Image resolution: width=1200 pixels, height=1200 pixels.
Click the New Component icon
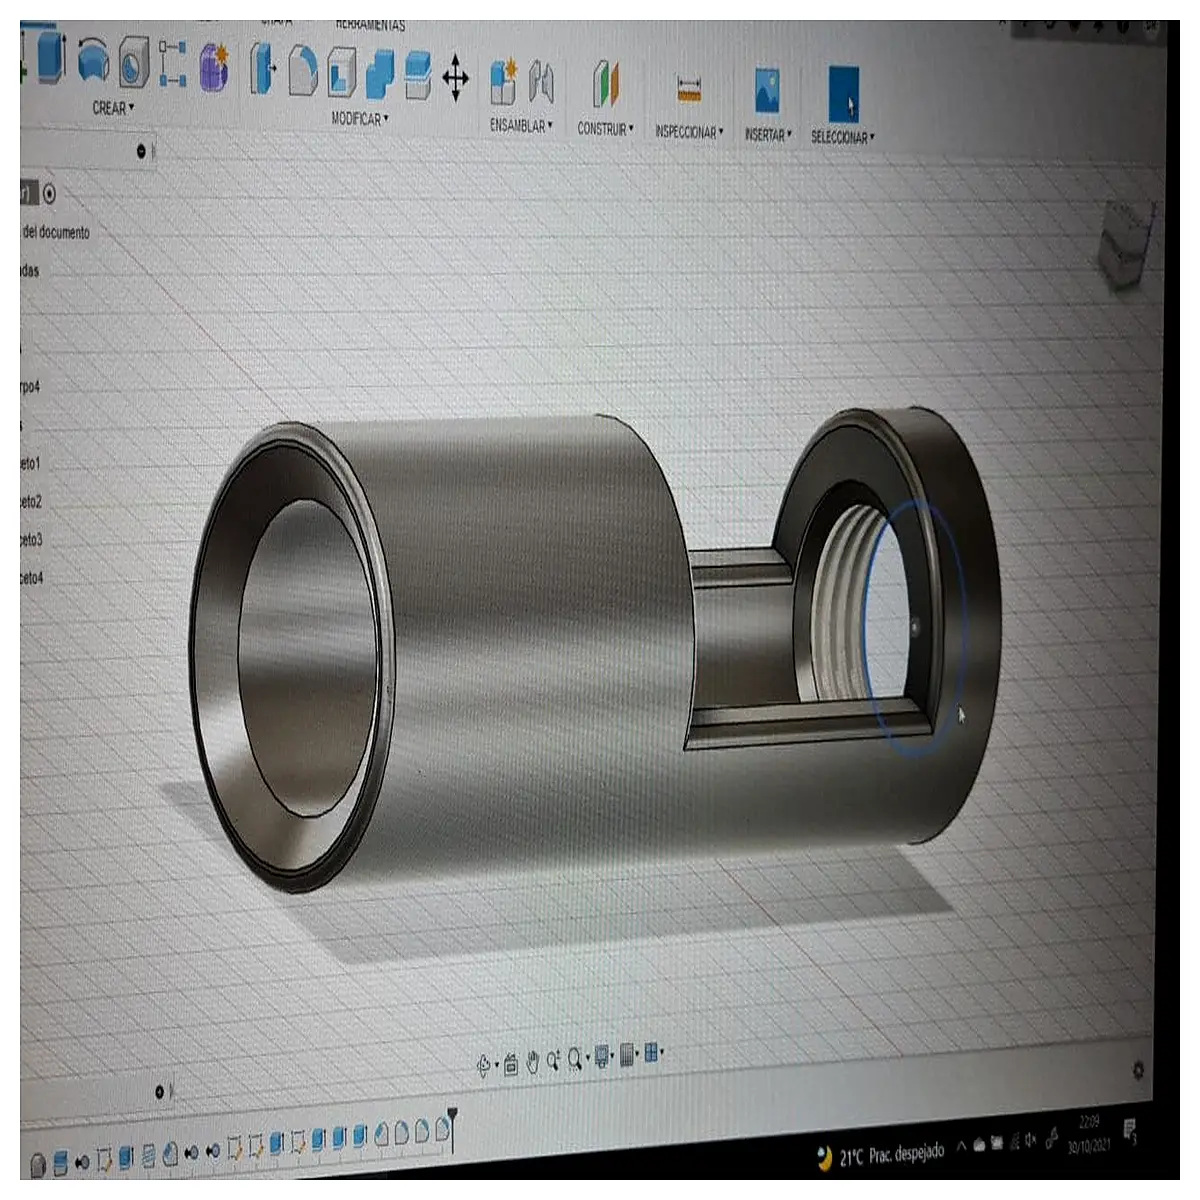point(503,82)
